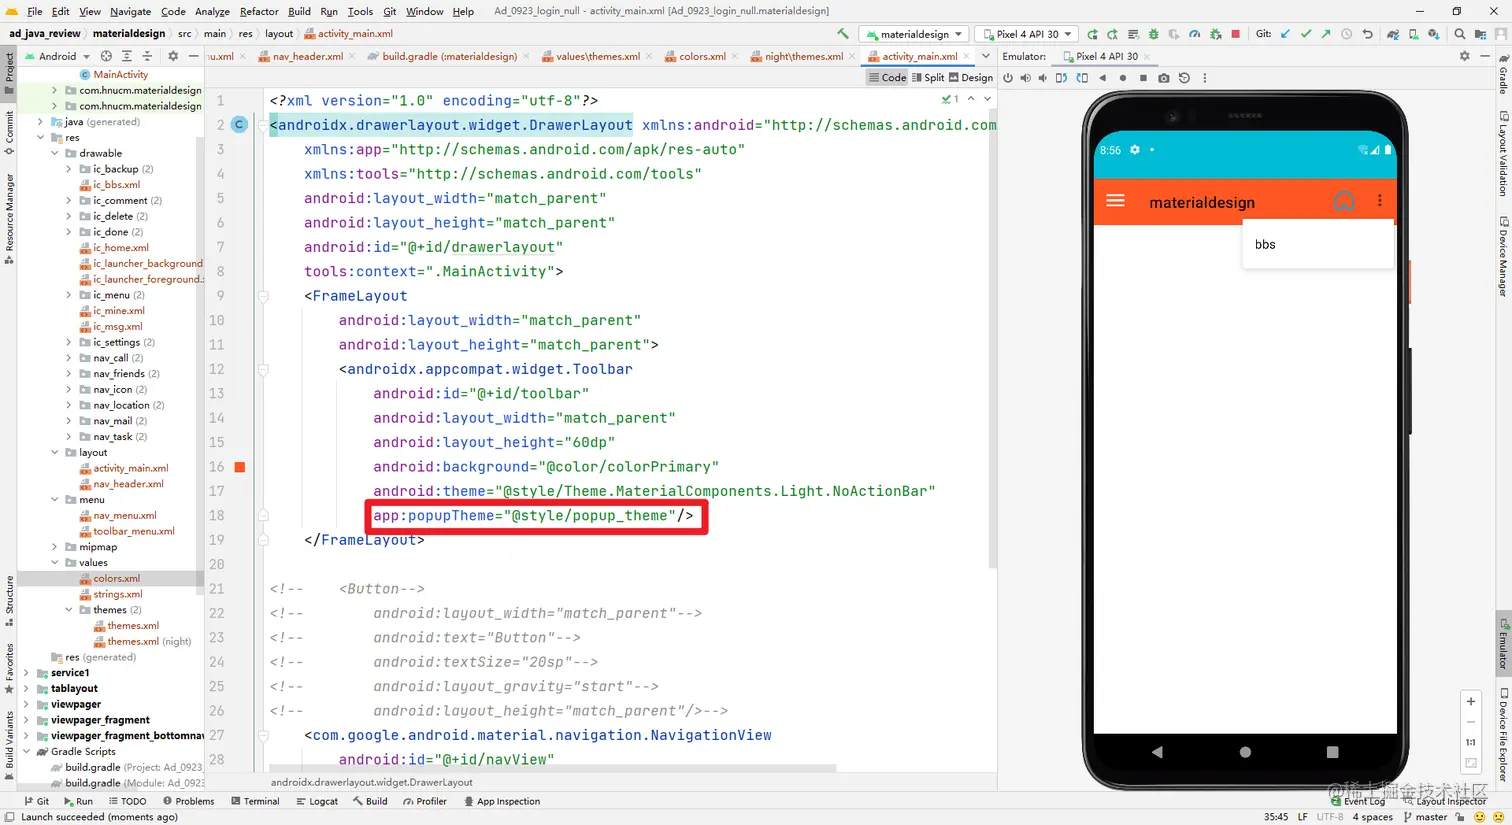Screen dimensions: 1512x825
Task: Open the Terminal tool window
Action: 255,801
